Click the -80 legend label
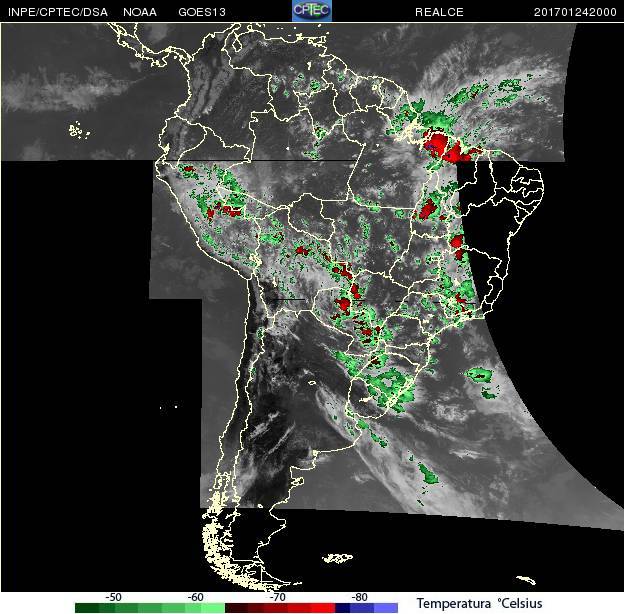Image resolution: width=624 pixels, height=614 pixels. point(359,597)
